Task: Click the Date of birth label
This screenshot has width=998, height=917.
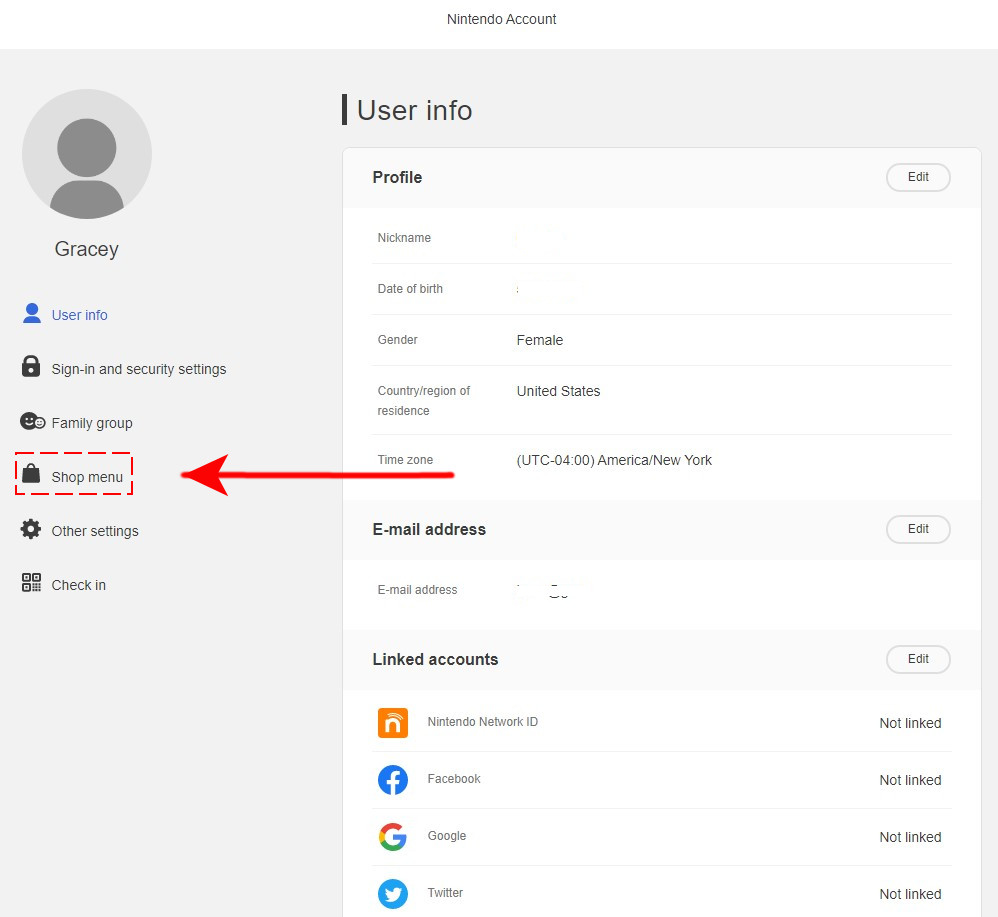Action: pos(410,288)
